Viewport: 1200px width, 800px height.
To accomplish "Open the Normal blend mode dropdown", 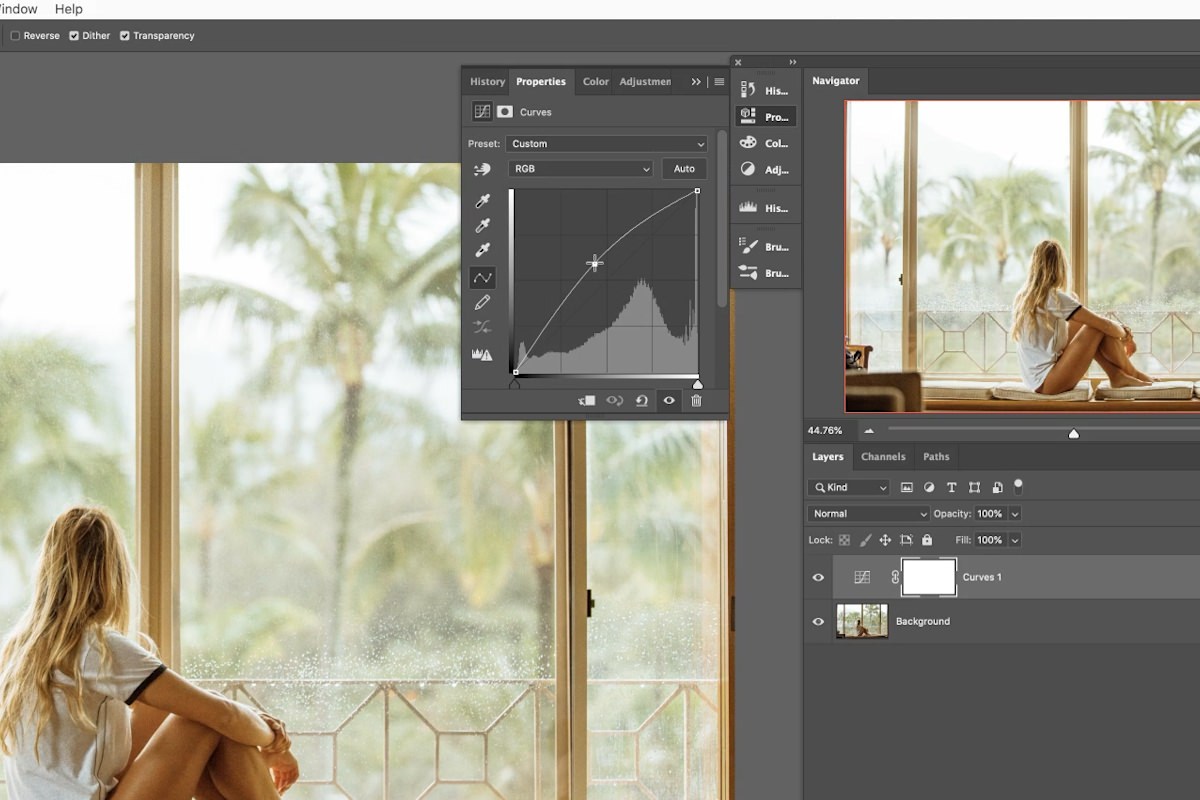I will pos(868,514).
